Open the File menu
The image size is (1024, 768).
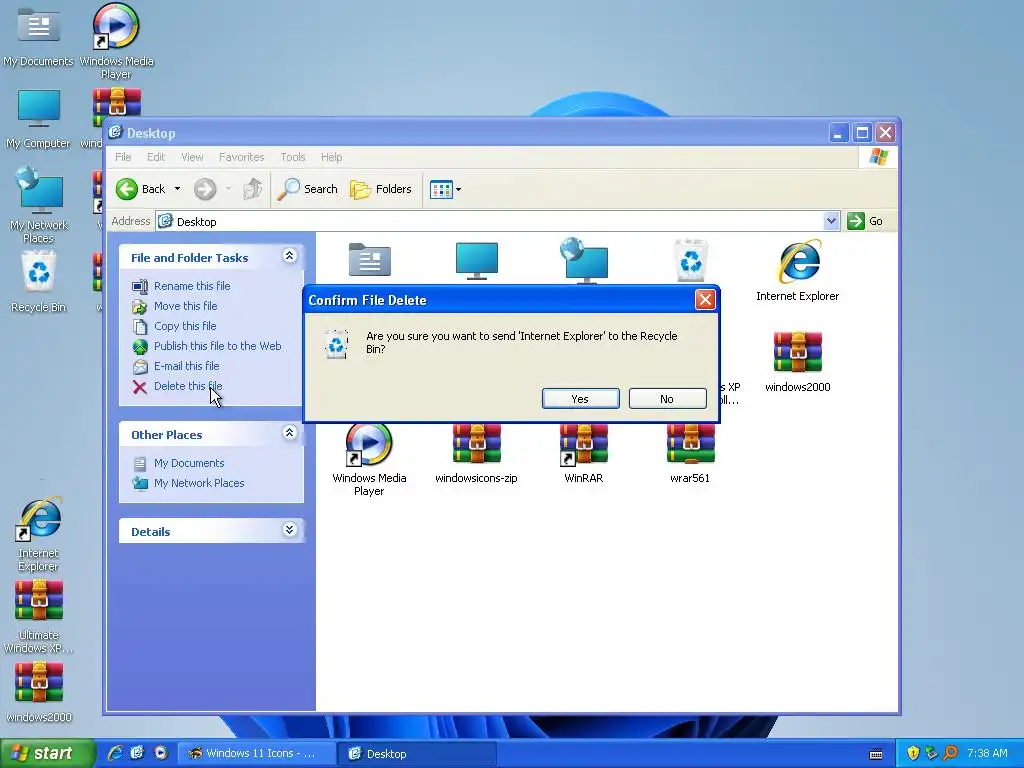tap(123, 157)
